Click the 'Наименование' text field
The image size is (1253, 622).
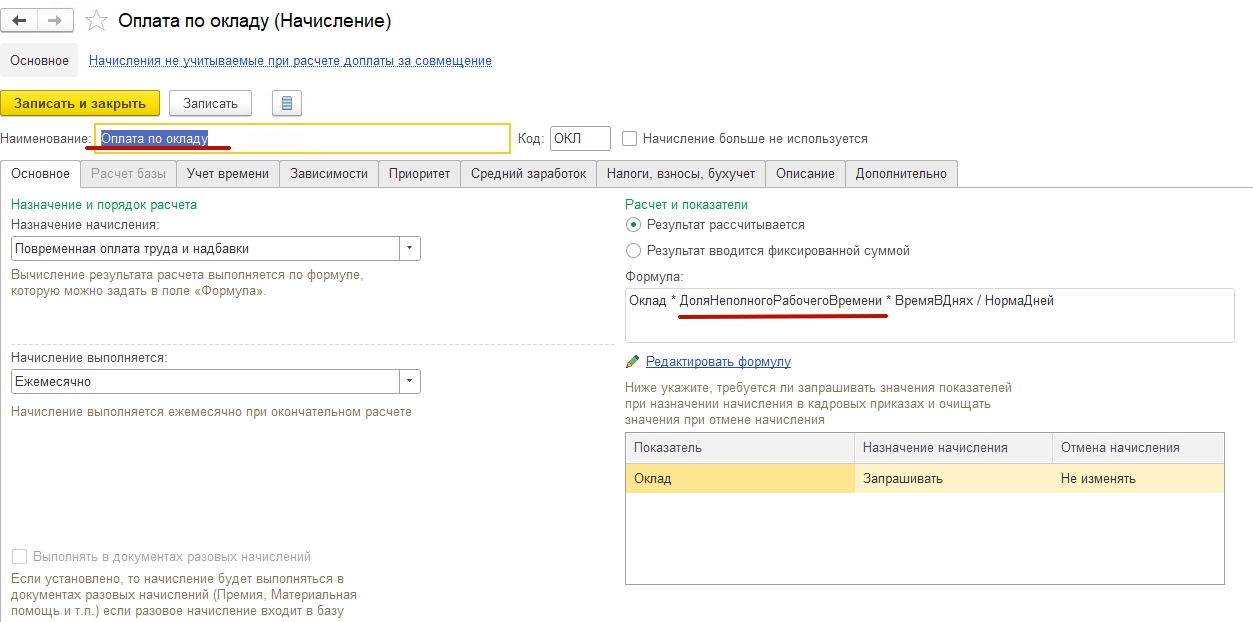click(x=302, y=139)
